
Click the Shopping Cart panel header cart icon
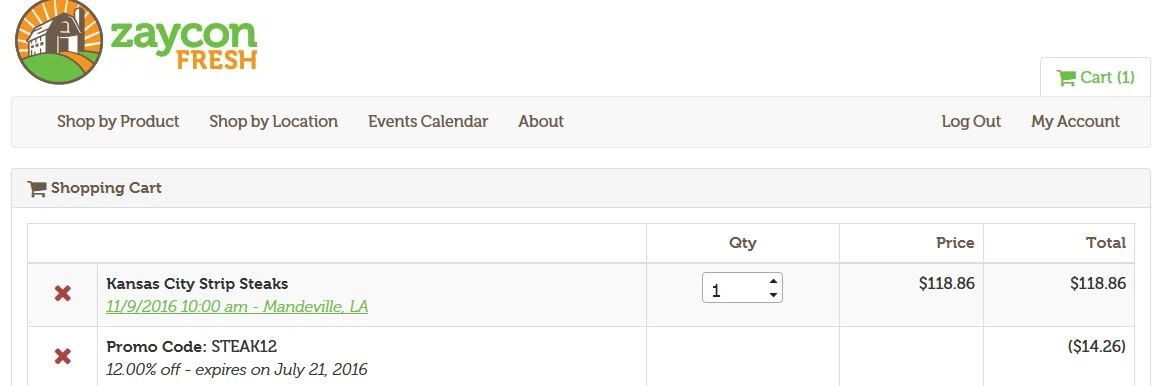tap(36, 189)
